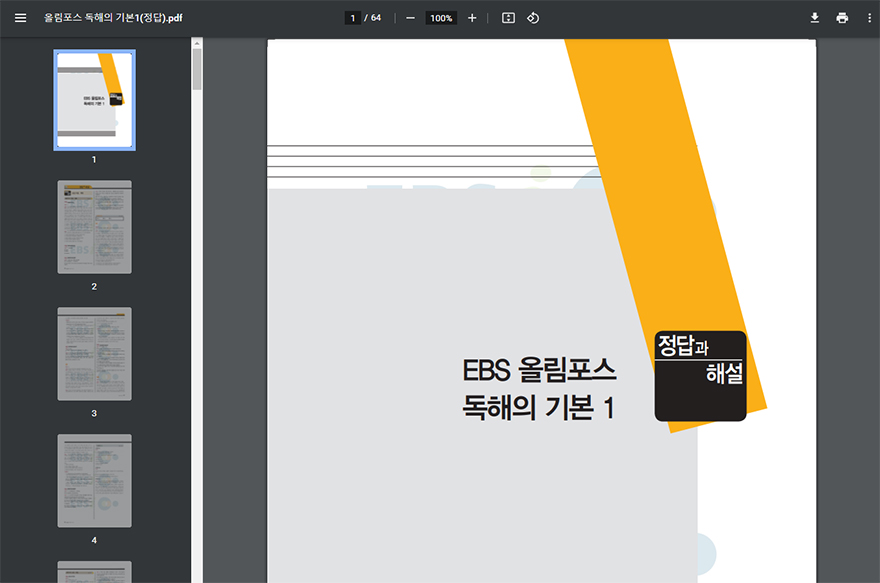Print the document
This screenshot has height=583, width=880.
pyautogui.click(x=842, y=18)
